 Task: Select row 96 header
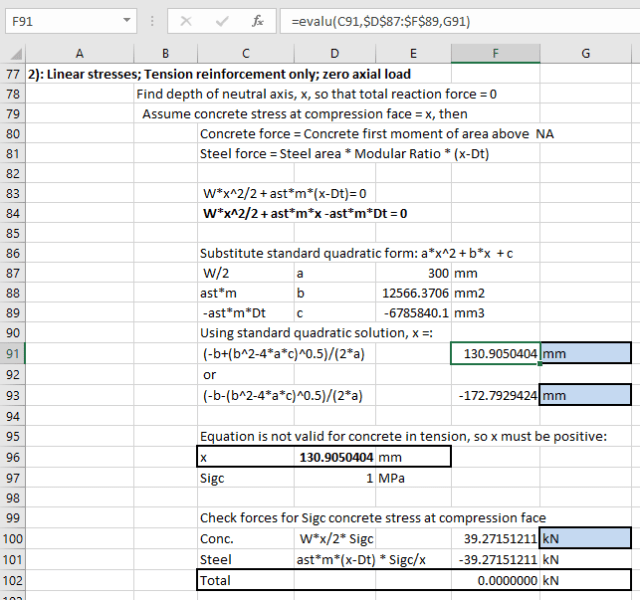(x=12, y=456)
